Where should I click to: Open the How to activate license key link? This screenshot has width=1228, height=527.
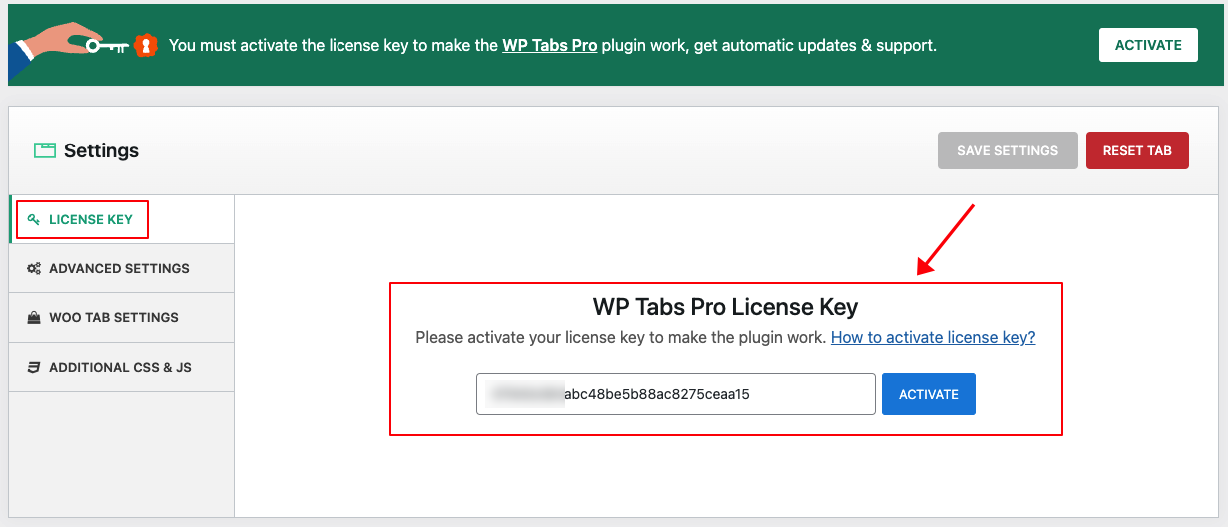933,338
